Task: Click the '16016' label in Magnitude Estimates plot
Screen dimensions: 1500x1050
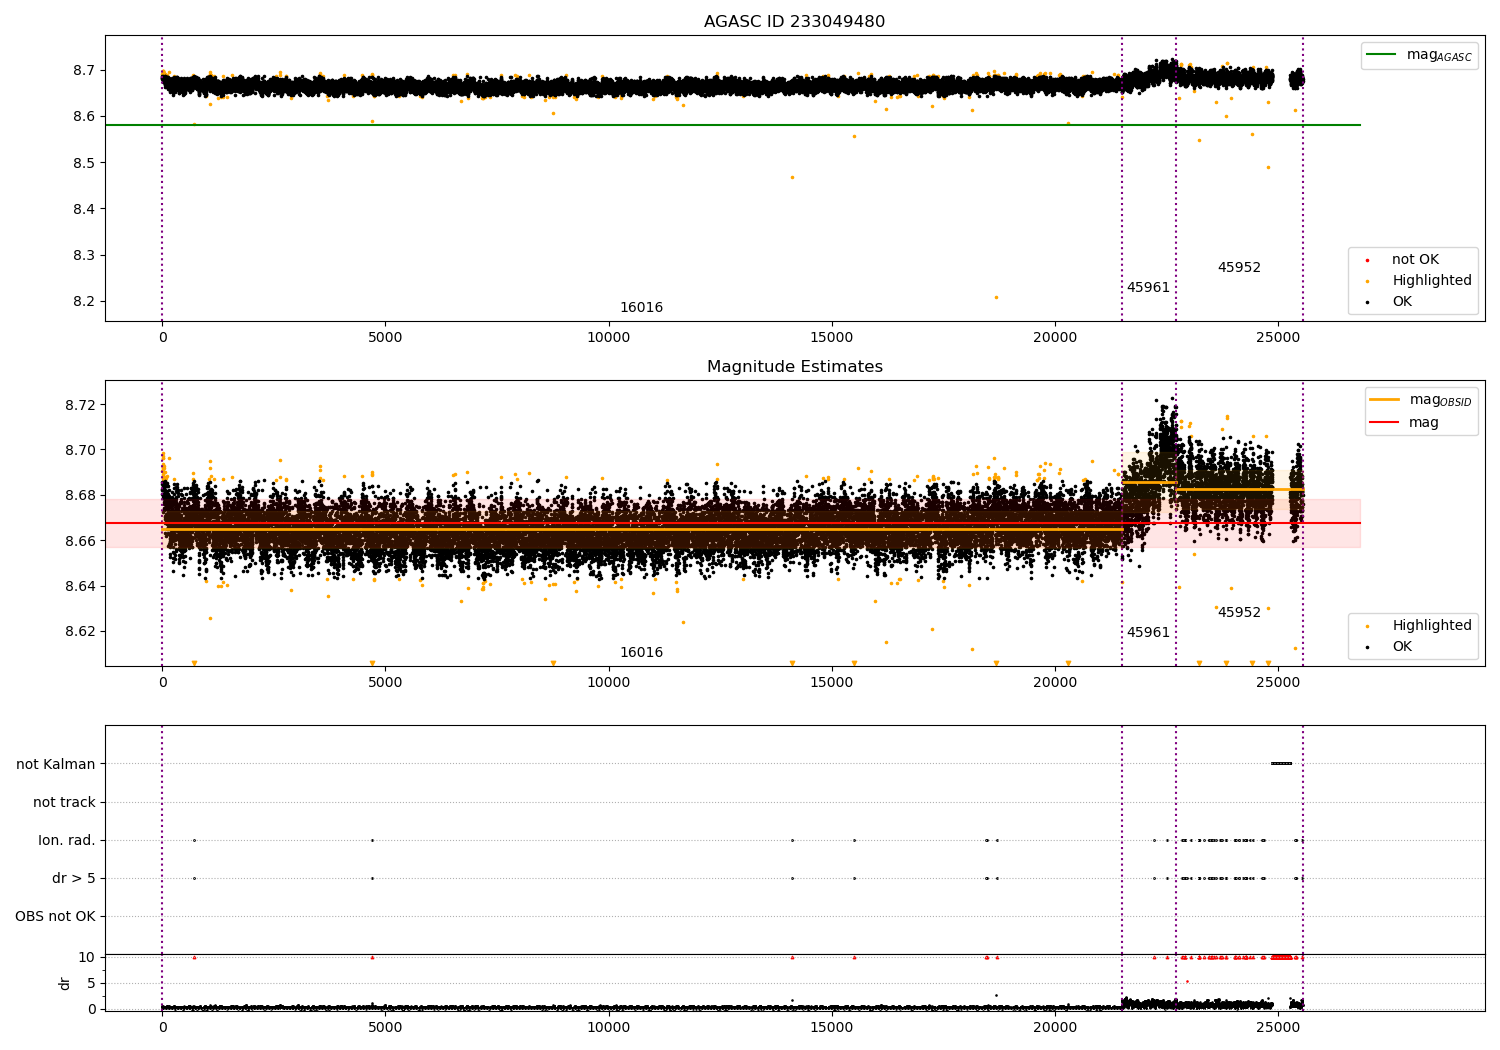Action: point(641,653)
